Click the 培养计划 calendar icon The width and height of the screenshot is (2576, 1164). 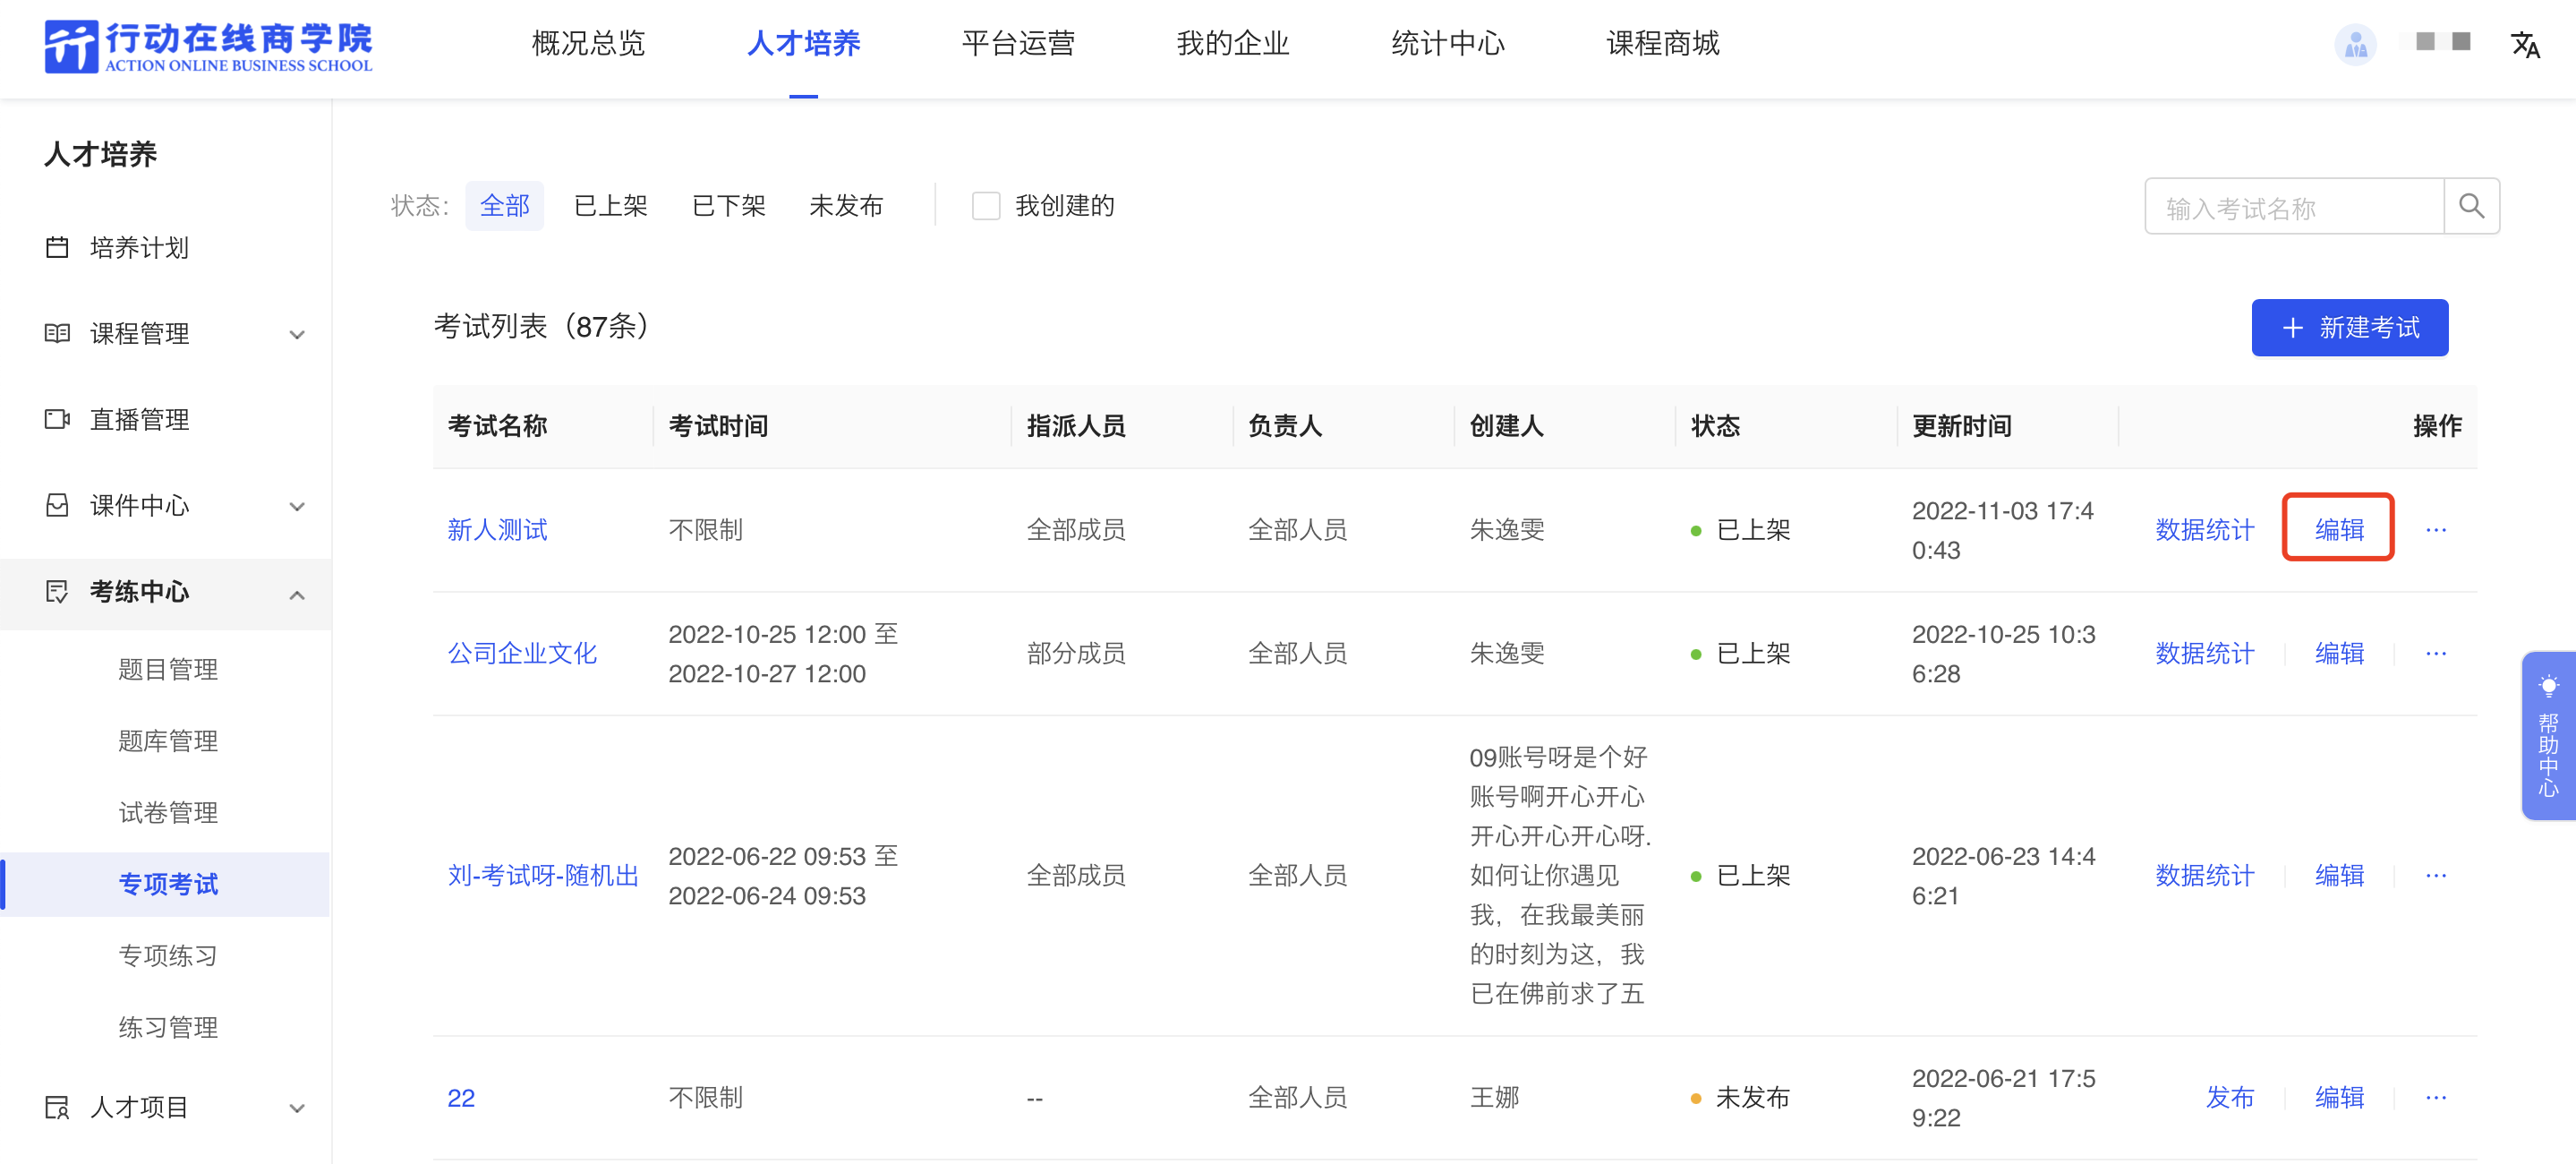57,247
